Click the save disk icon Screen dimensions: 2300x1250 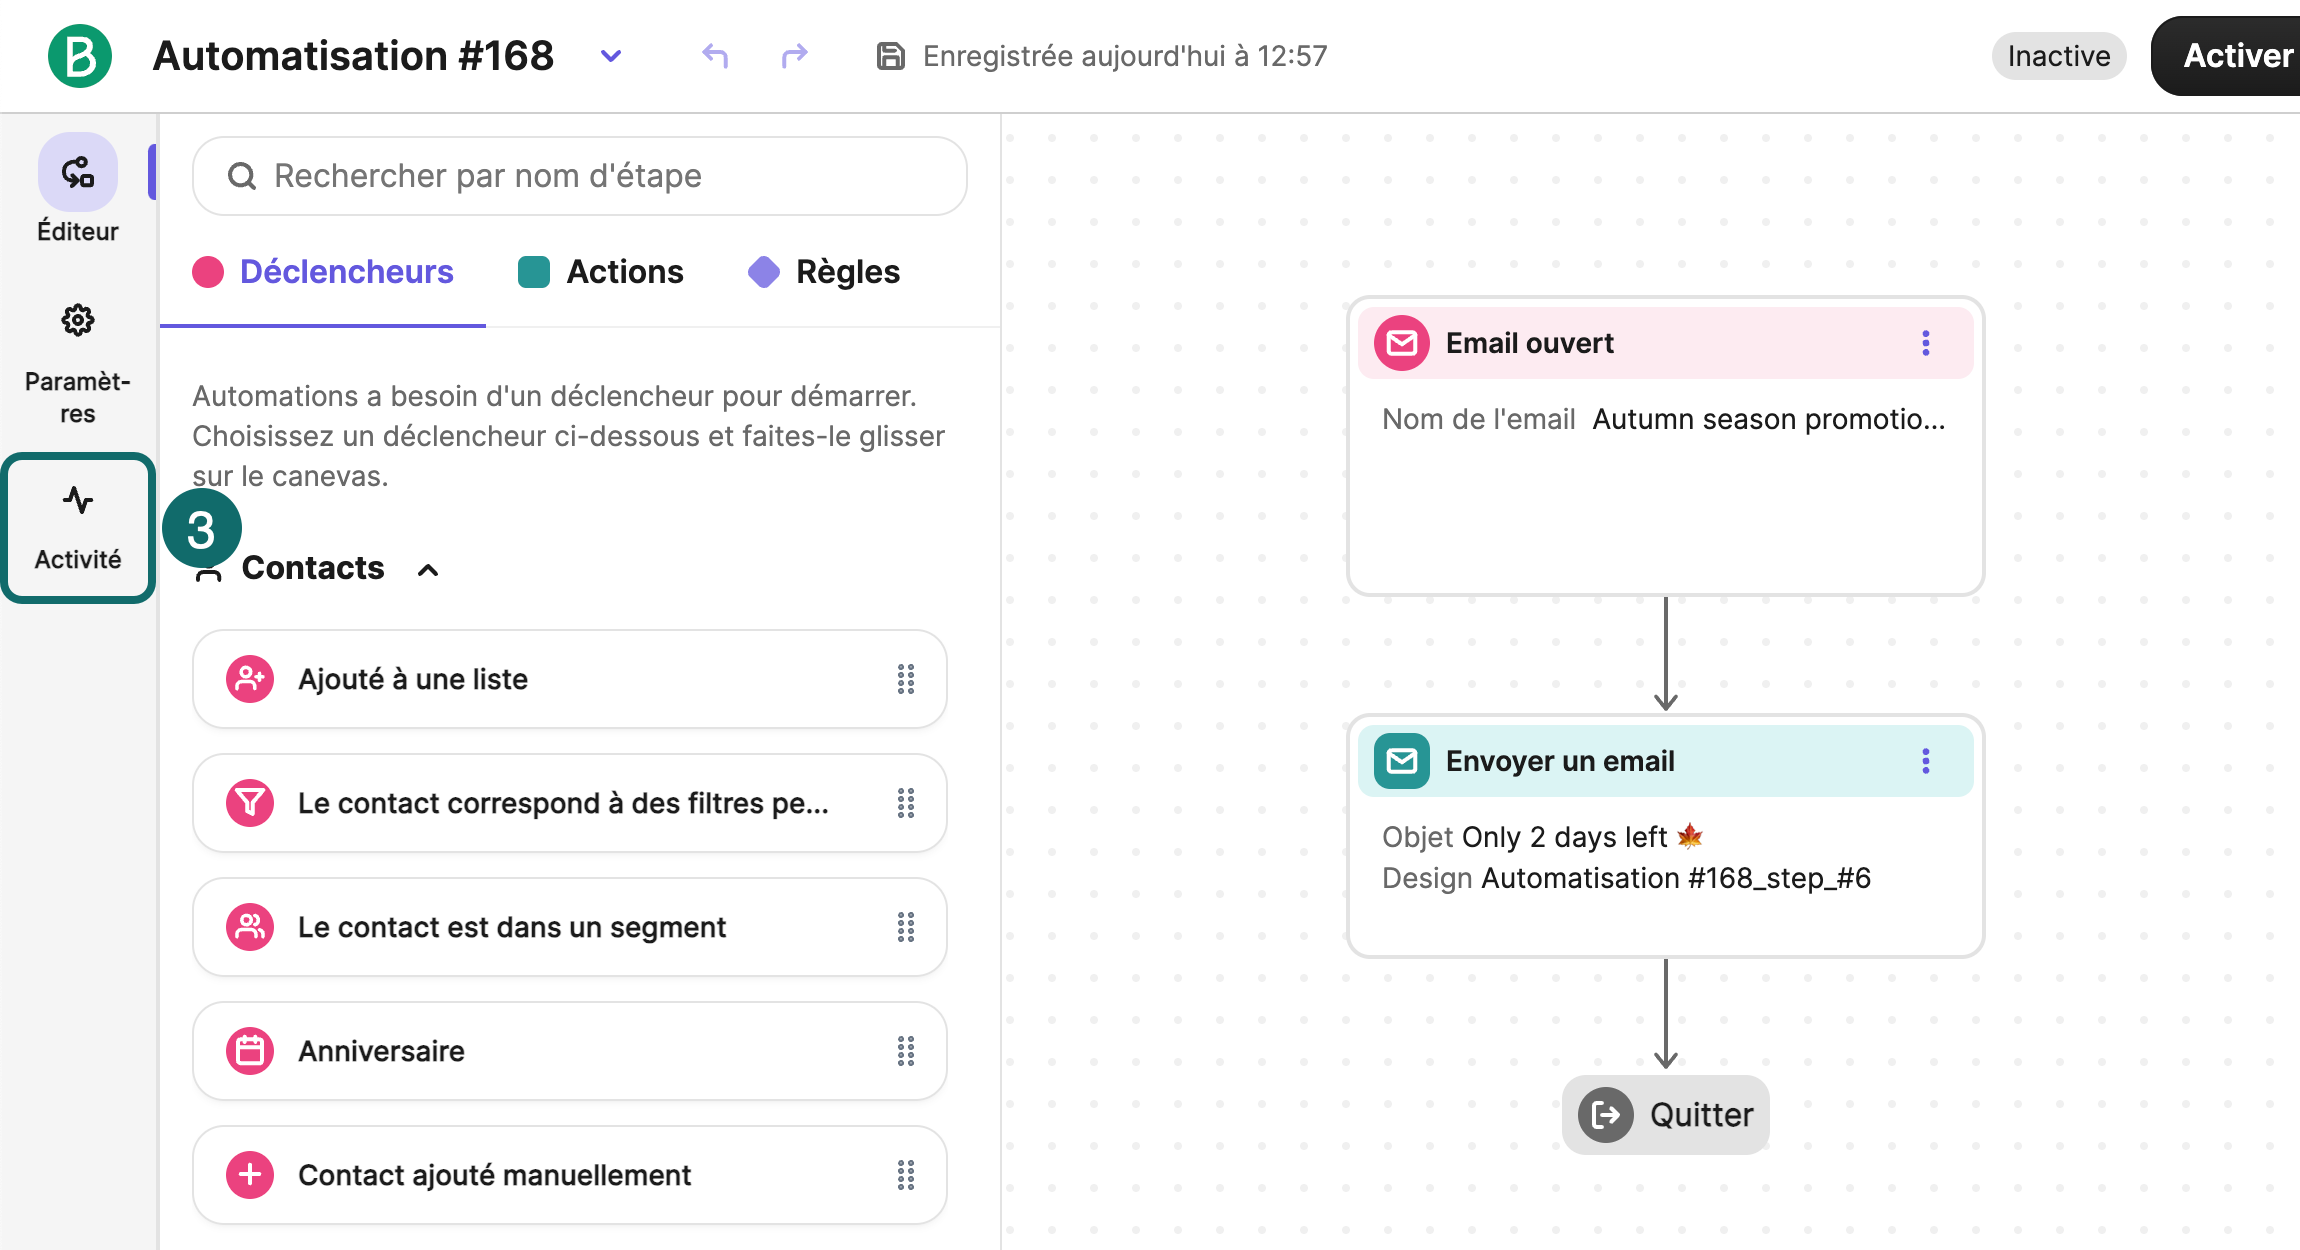pos(891,56)
